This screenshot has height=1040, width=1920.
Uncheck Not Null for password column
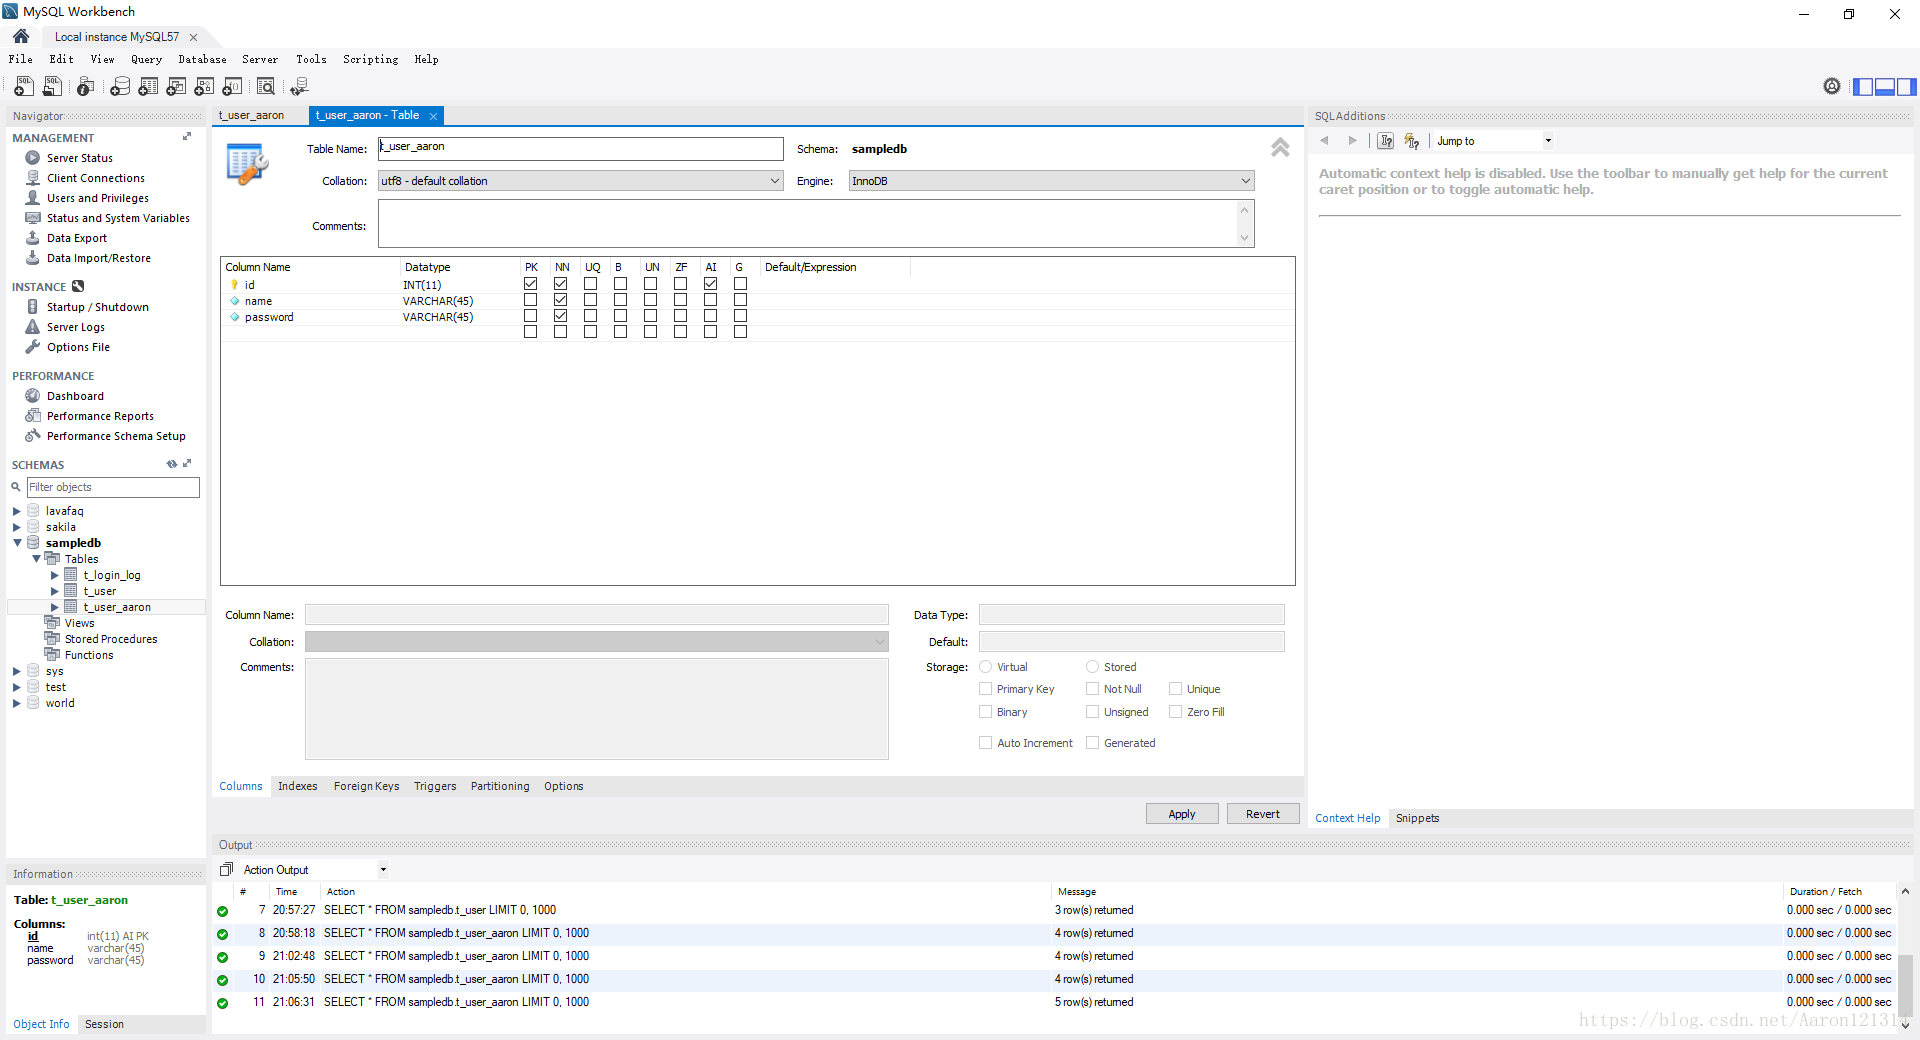point(561,316)
